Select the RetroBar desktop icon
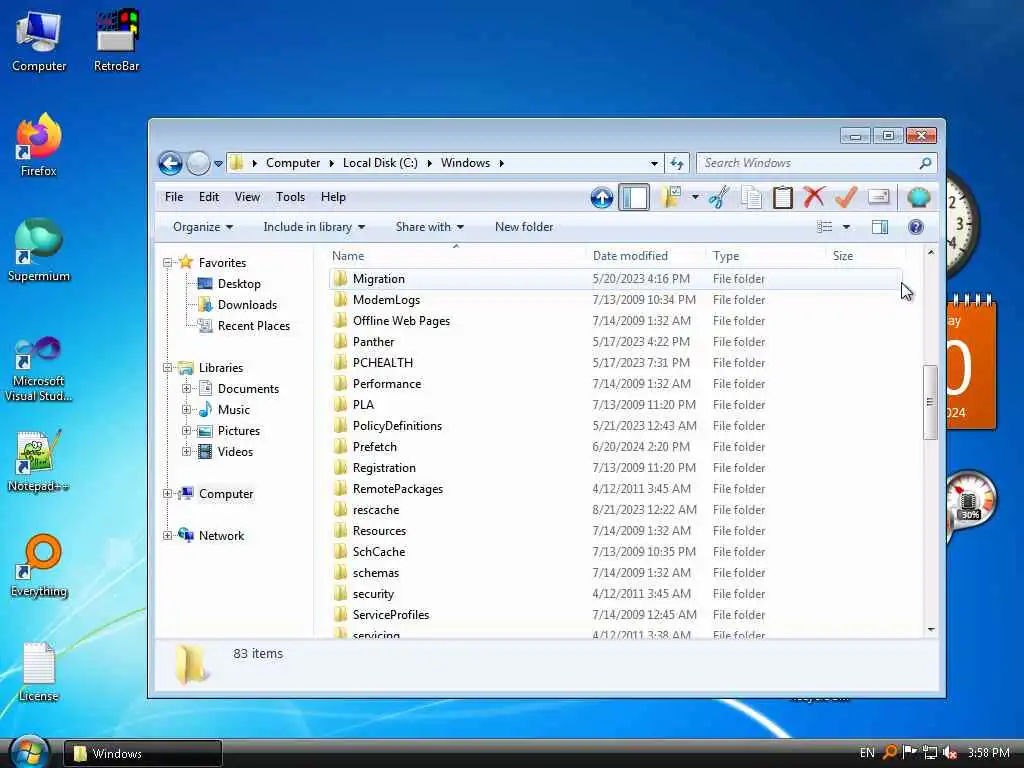1024x768 pixels. 116,40
